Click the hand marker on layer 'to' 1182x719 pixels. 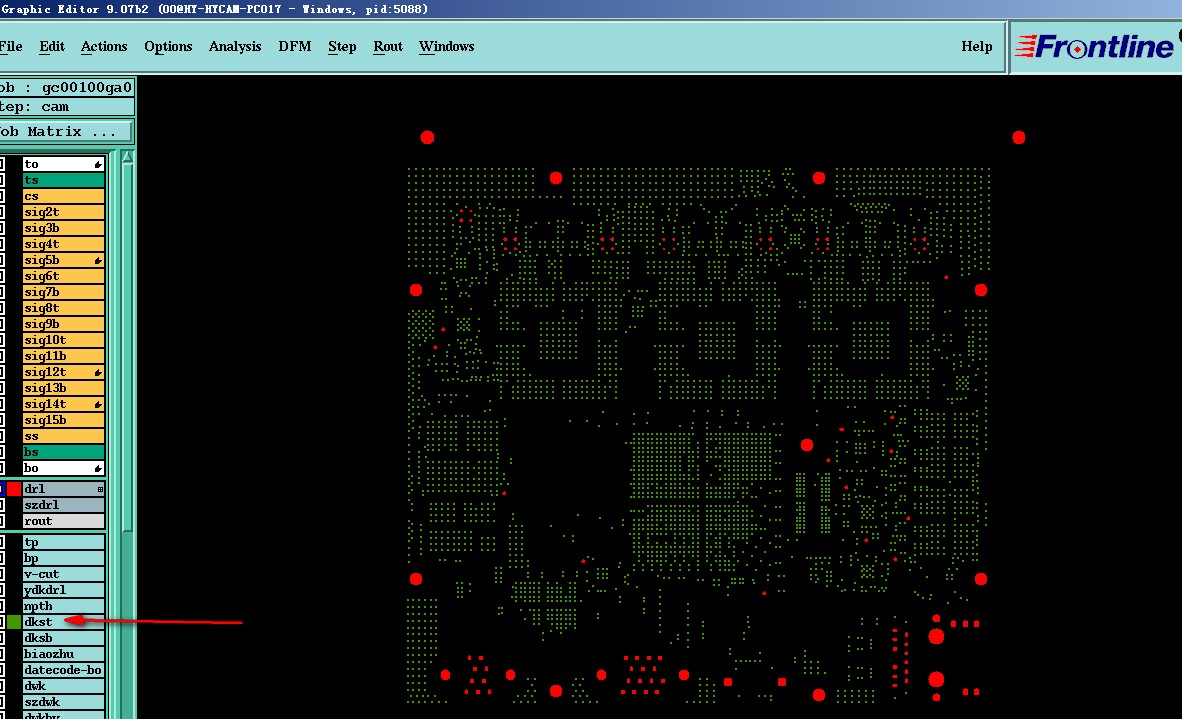(98, 164)
